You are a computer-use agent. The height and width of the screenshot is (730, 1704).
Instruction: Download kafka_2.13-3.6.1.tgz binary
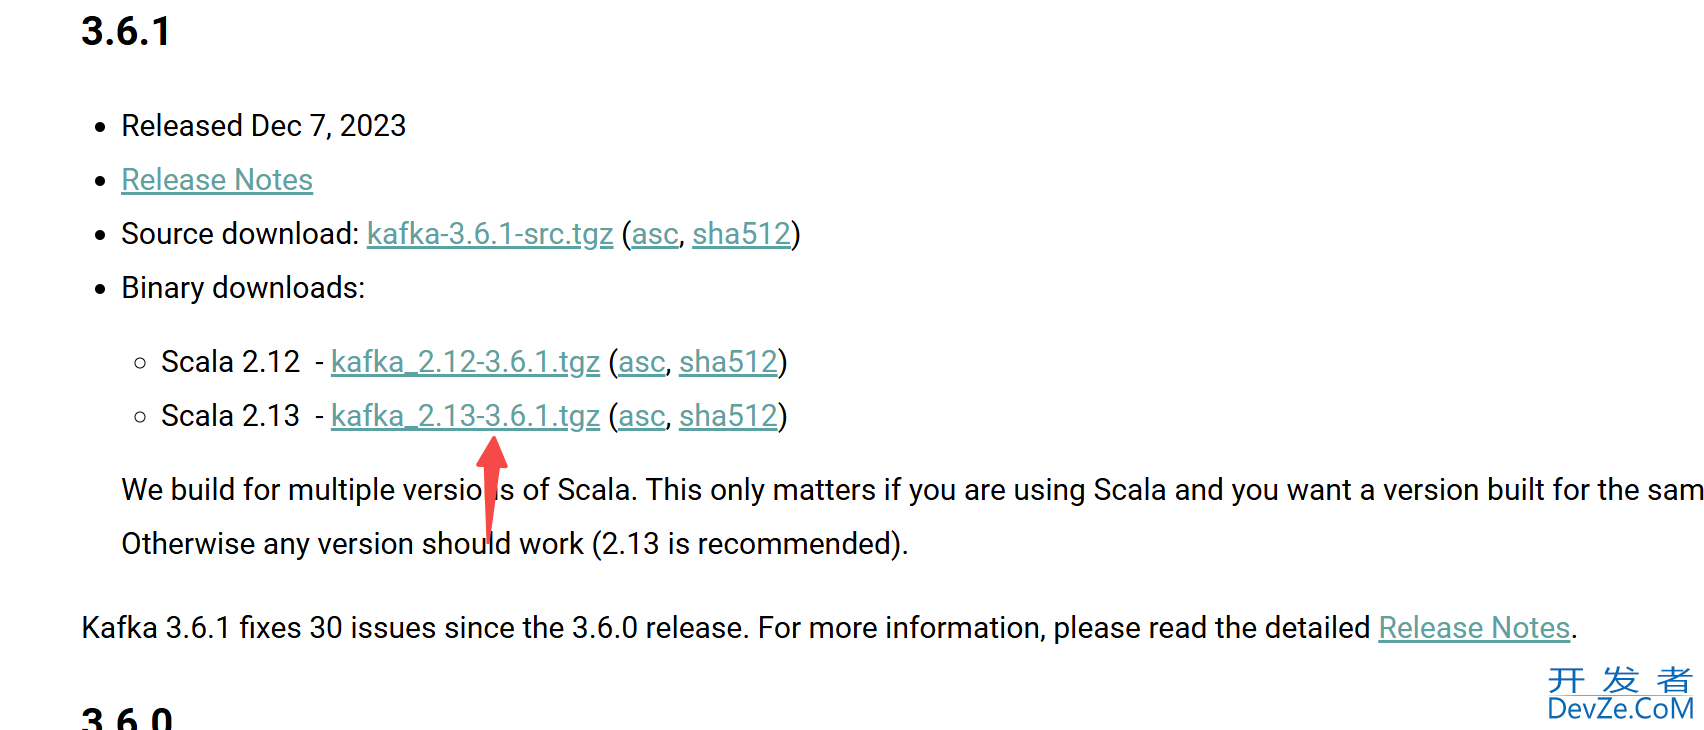point(465,416)
